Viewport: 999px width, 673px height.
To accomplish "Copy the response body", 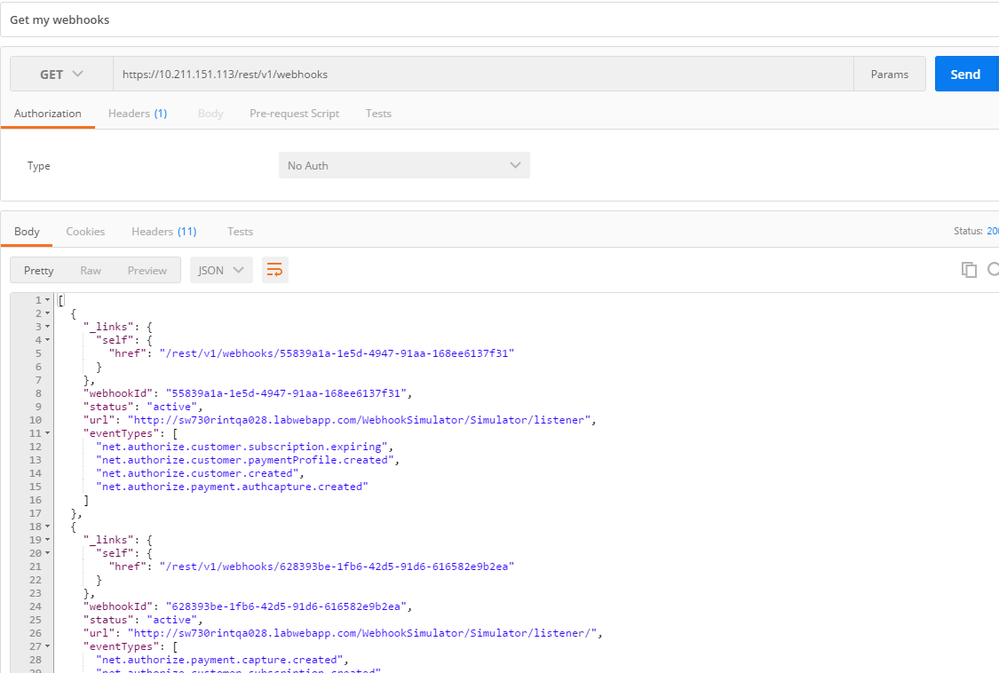I will click(x=968, y=269).
